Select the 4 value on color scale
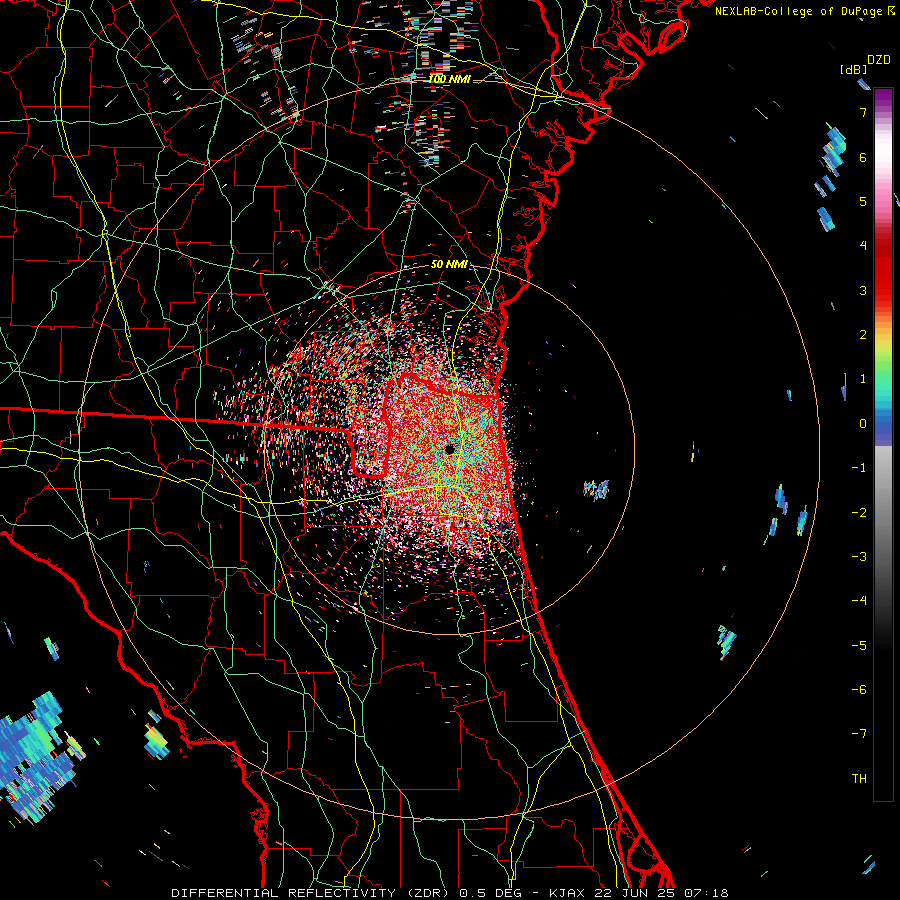Screen dimensions: 900x900 [x=863, y=246]
